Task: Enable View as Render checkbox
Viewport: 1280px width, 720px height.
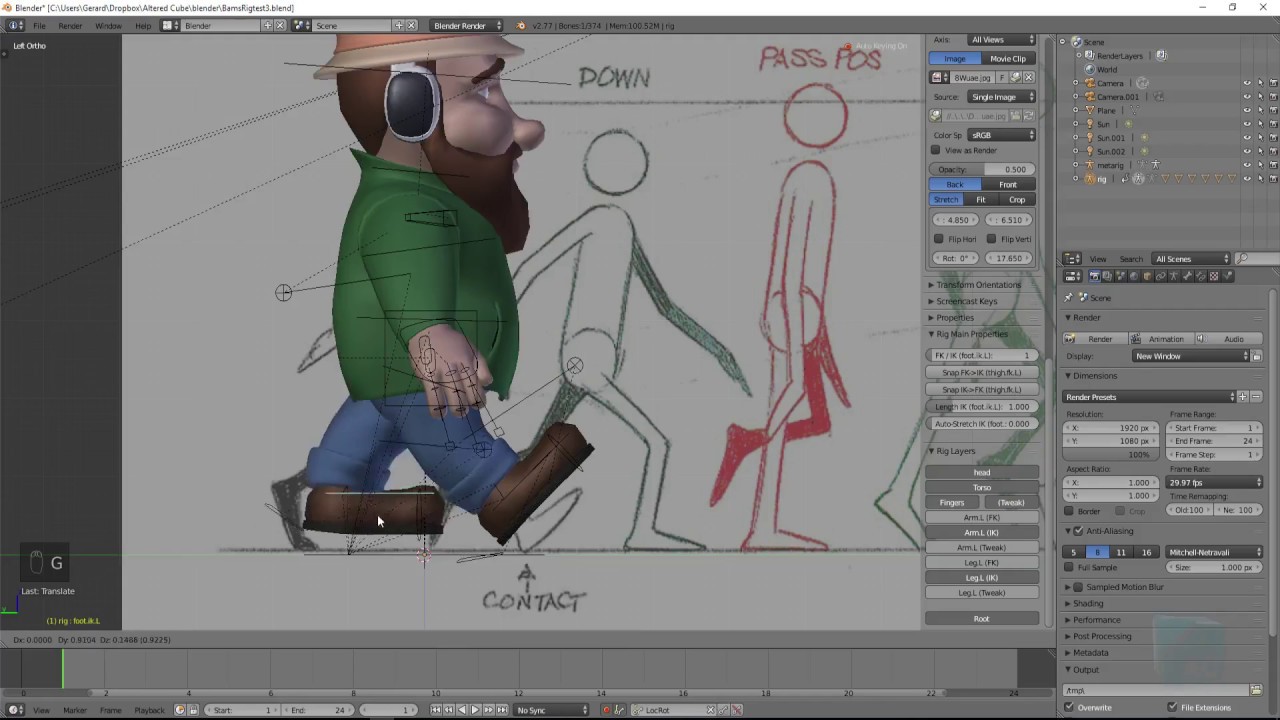Action: [936, 150]
